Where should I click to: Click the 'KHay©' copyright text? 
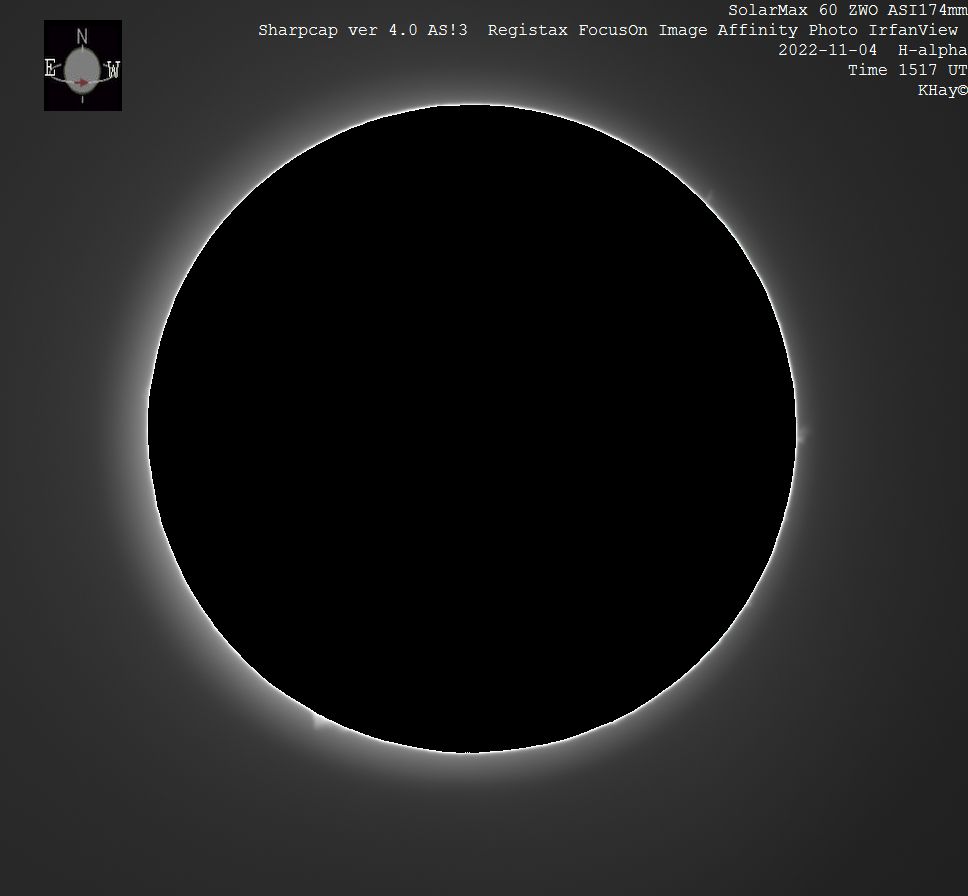[x=942, y=90]
